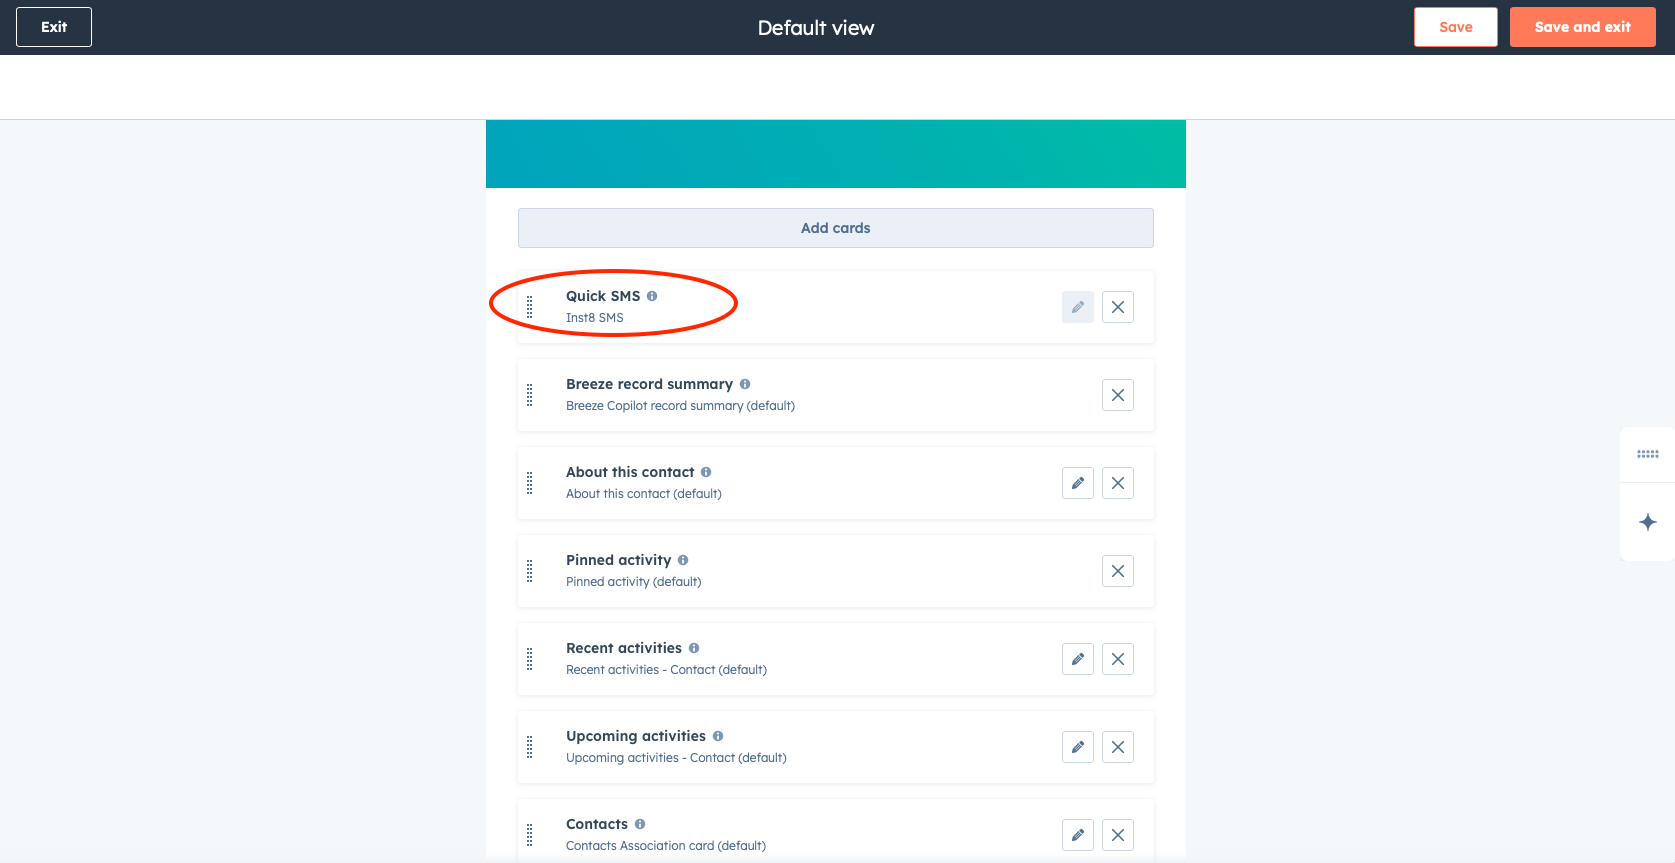Exit the default view editor
Viewport: 1675px width, 863px height.
pyautogui.click(x=54, y=27)
